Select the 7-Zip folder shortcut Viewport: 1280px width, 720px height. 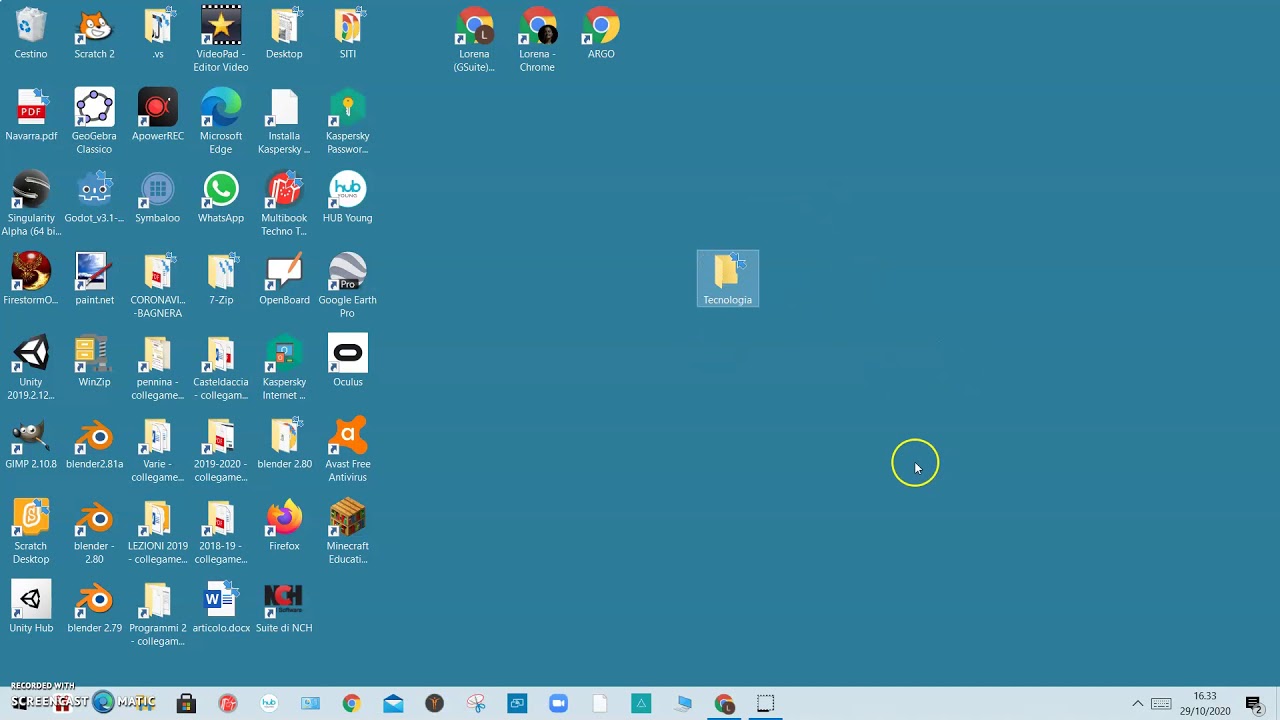pos(221,280)
